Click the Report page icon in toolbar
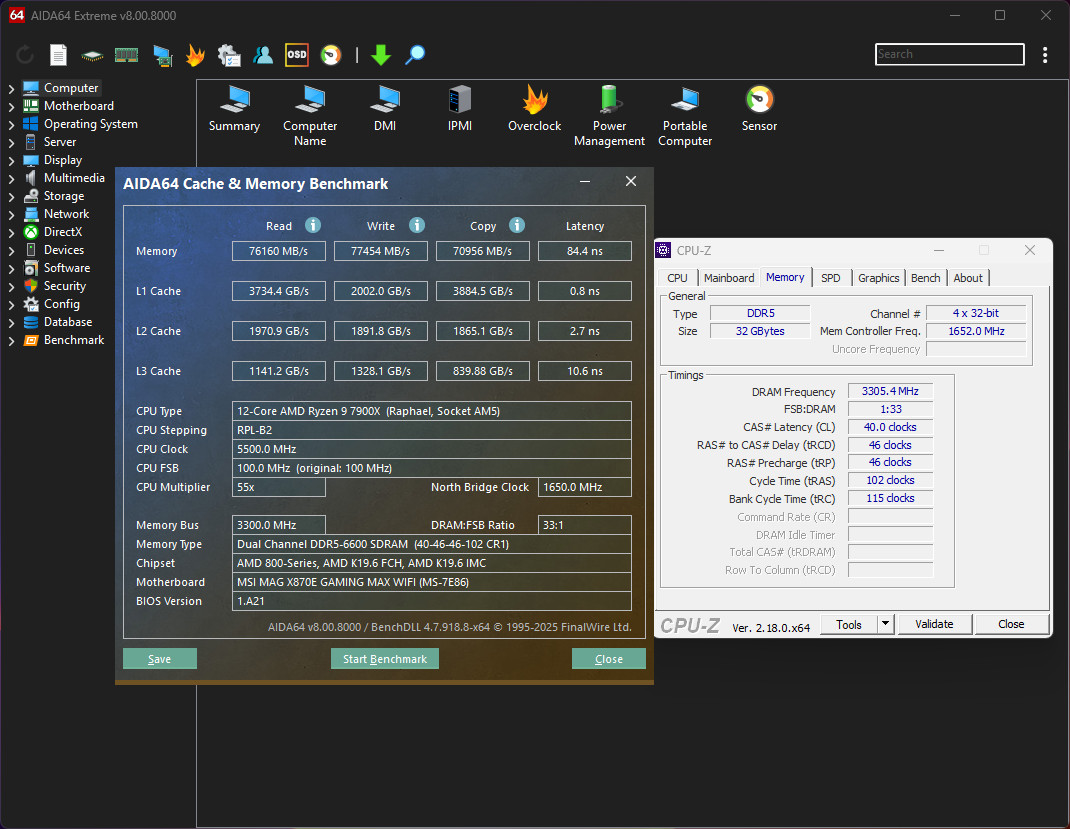The width and height of the screenshot is (1070, 829). click(58, 55)
